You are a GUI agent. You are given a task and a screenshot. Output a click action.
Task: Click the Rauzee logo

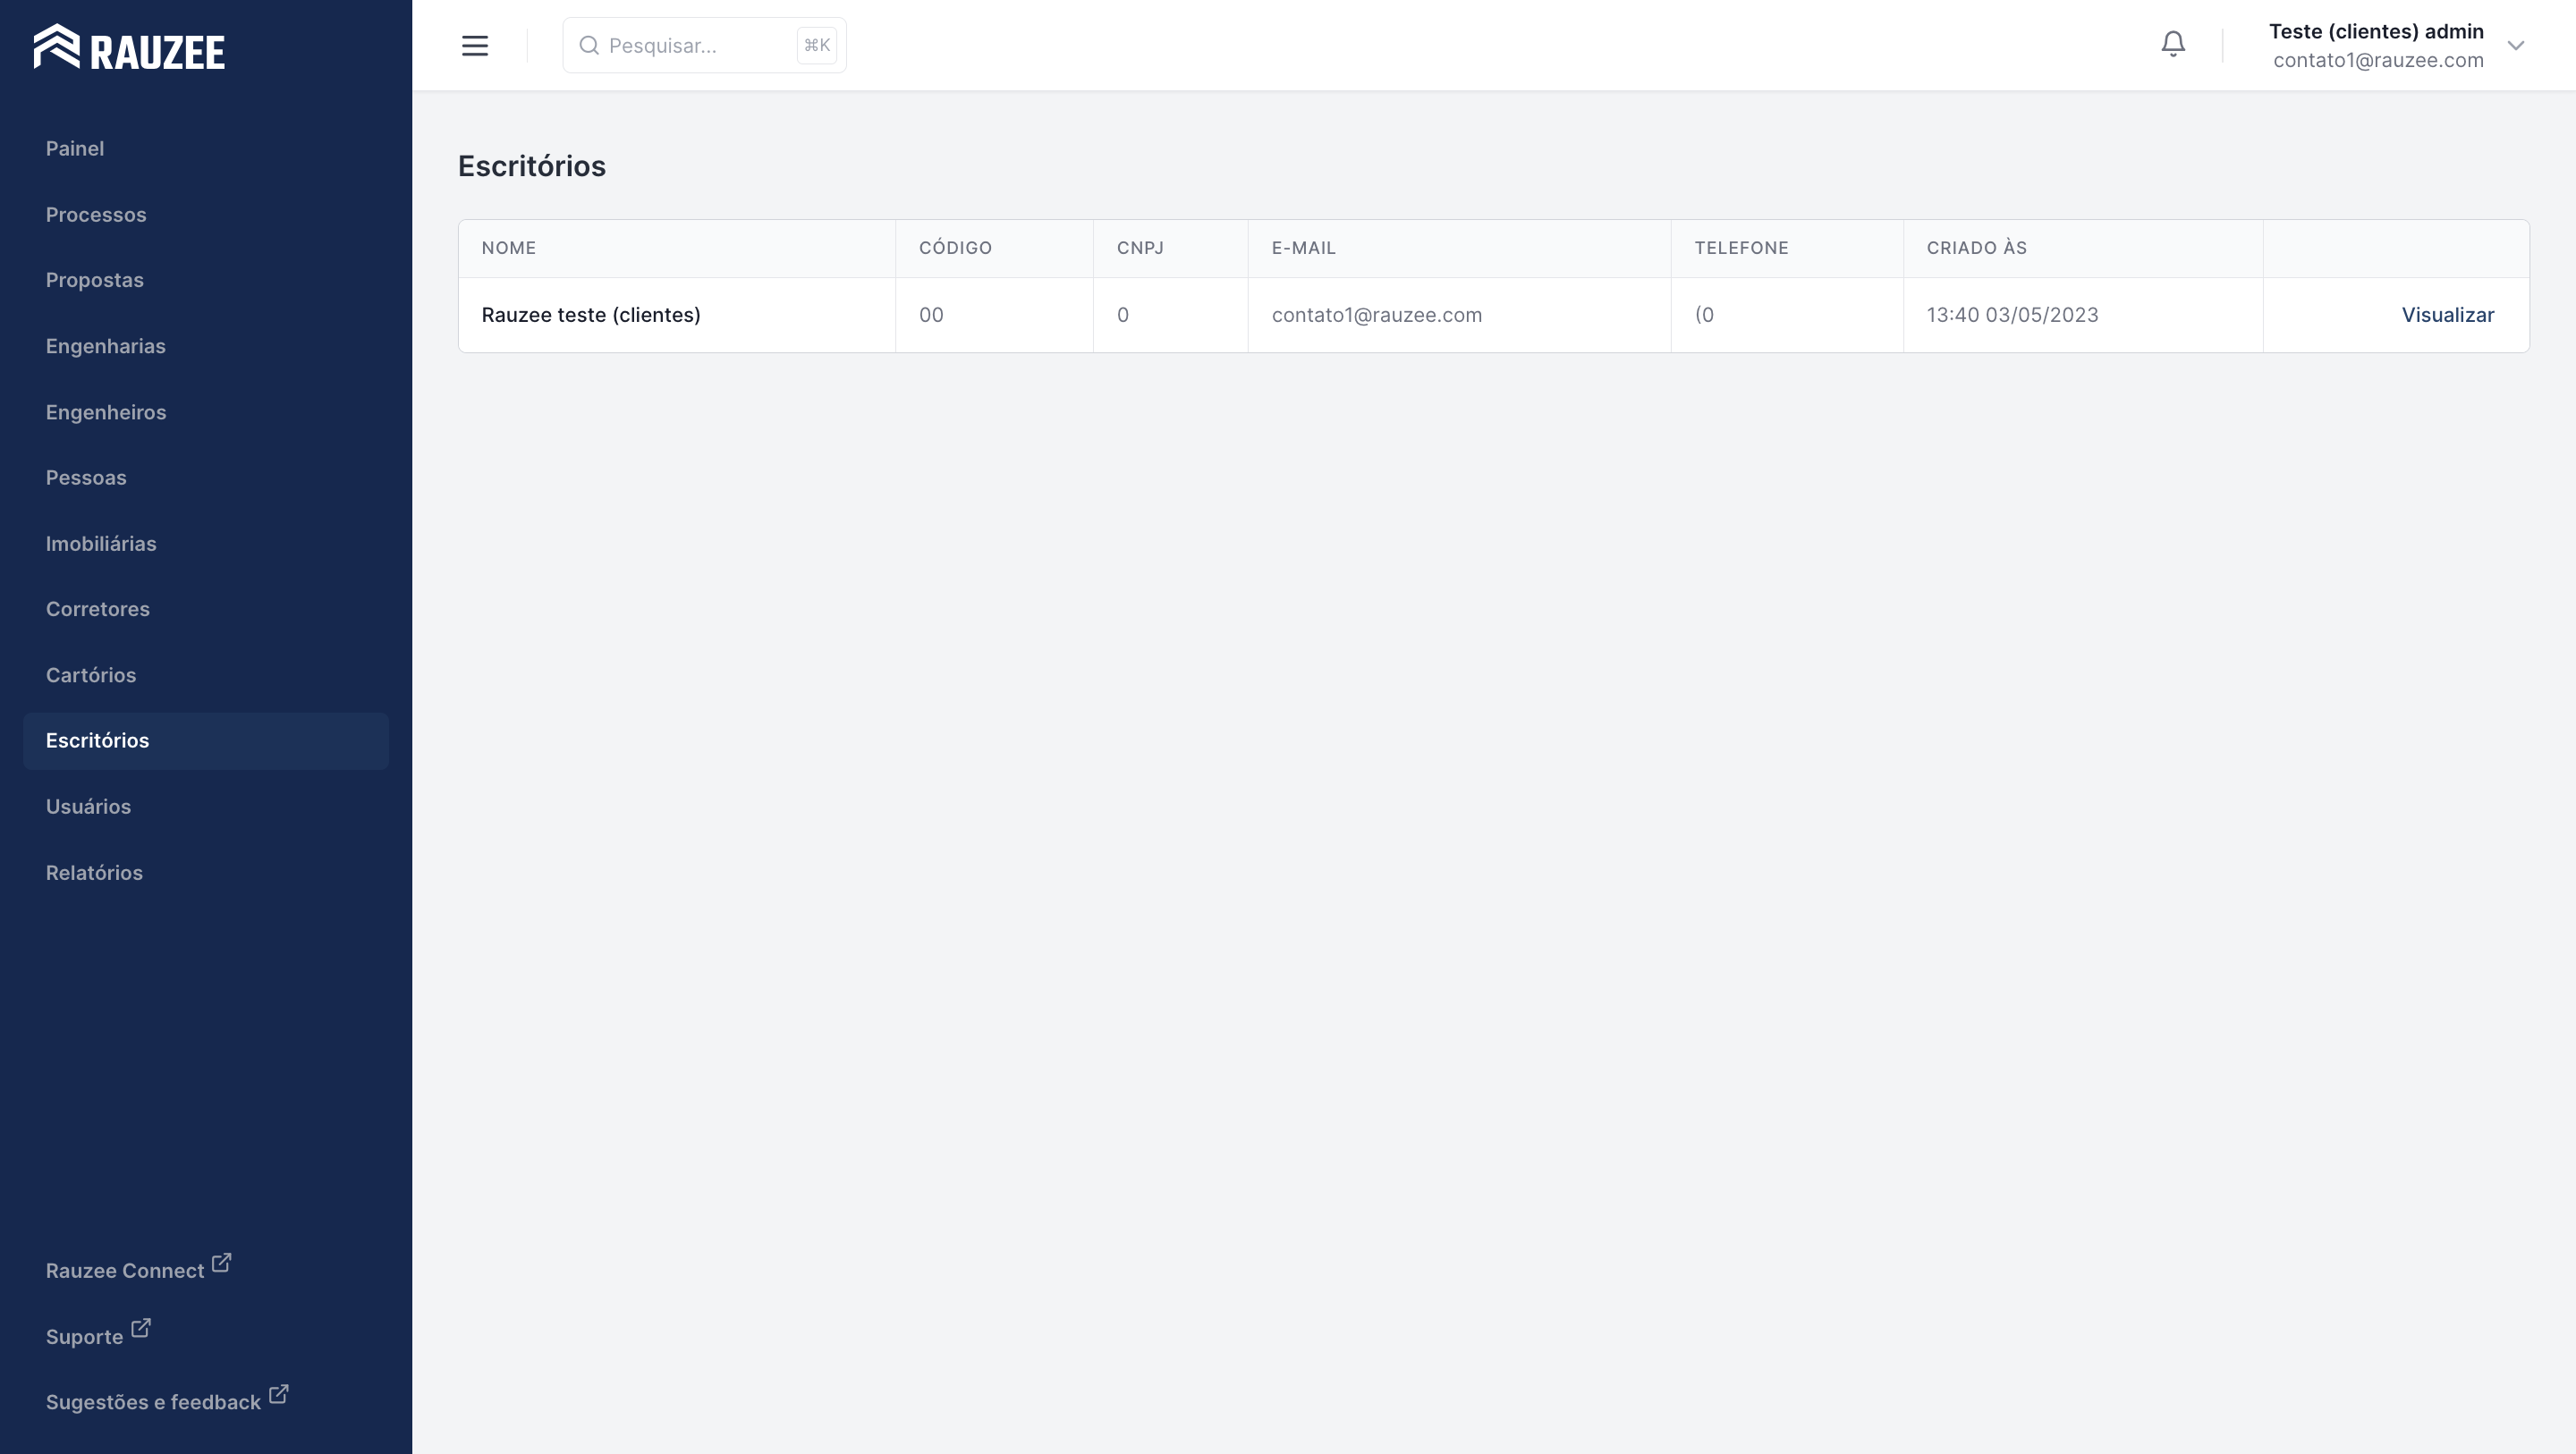click(x=129, y=47)
